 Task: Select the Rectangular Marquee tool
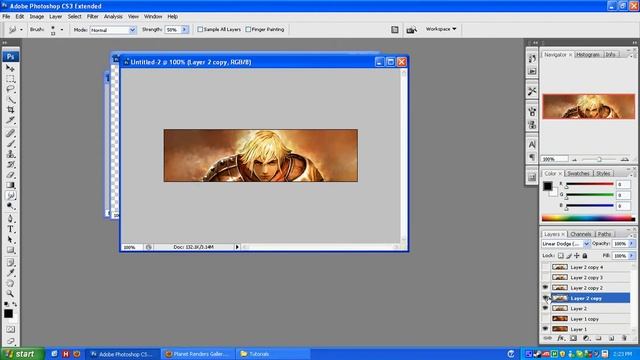pos(10,78)
